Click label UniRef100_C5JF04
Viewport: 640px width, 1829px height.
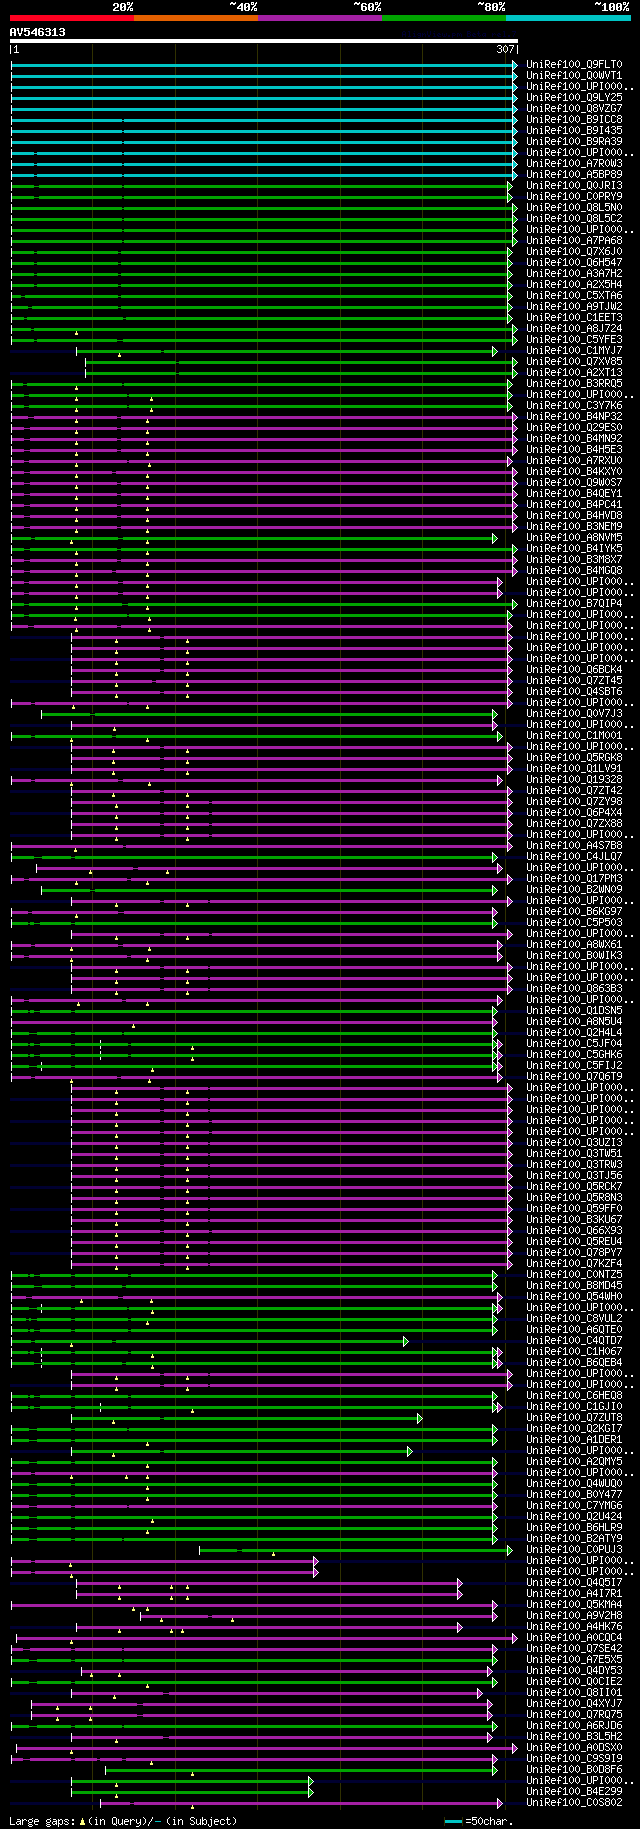(574, 1044)
